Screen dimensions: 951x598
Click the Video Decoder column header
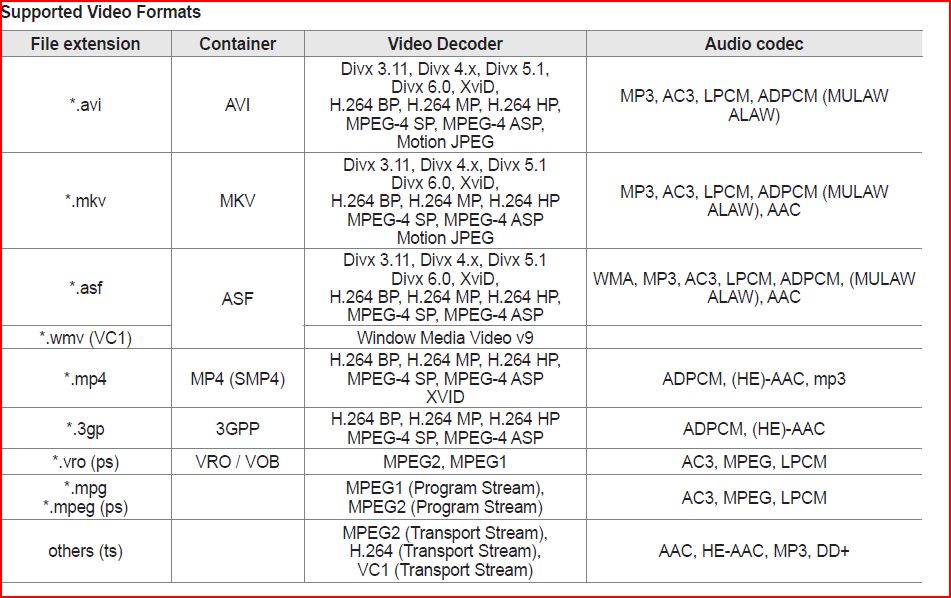coord(445,44)
